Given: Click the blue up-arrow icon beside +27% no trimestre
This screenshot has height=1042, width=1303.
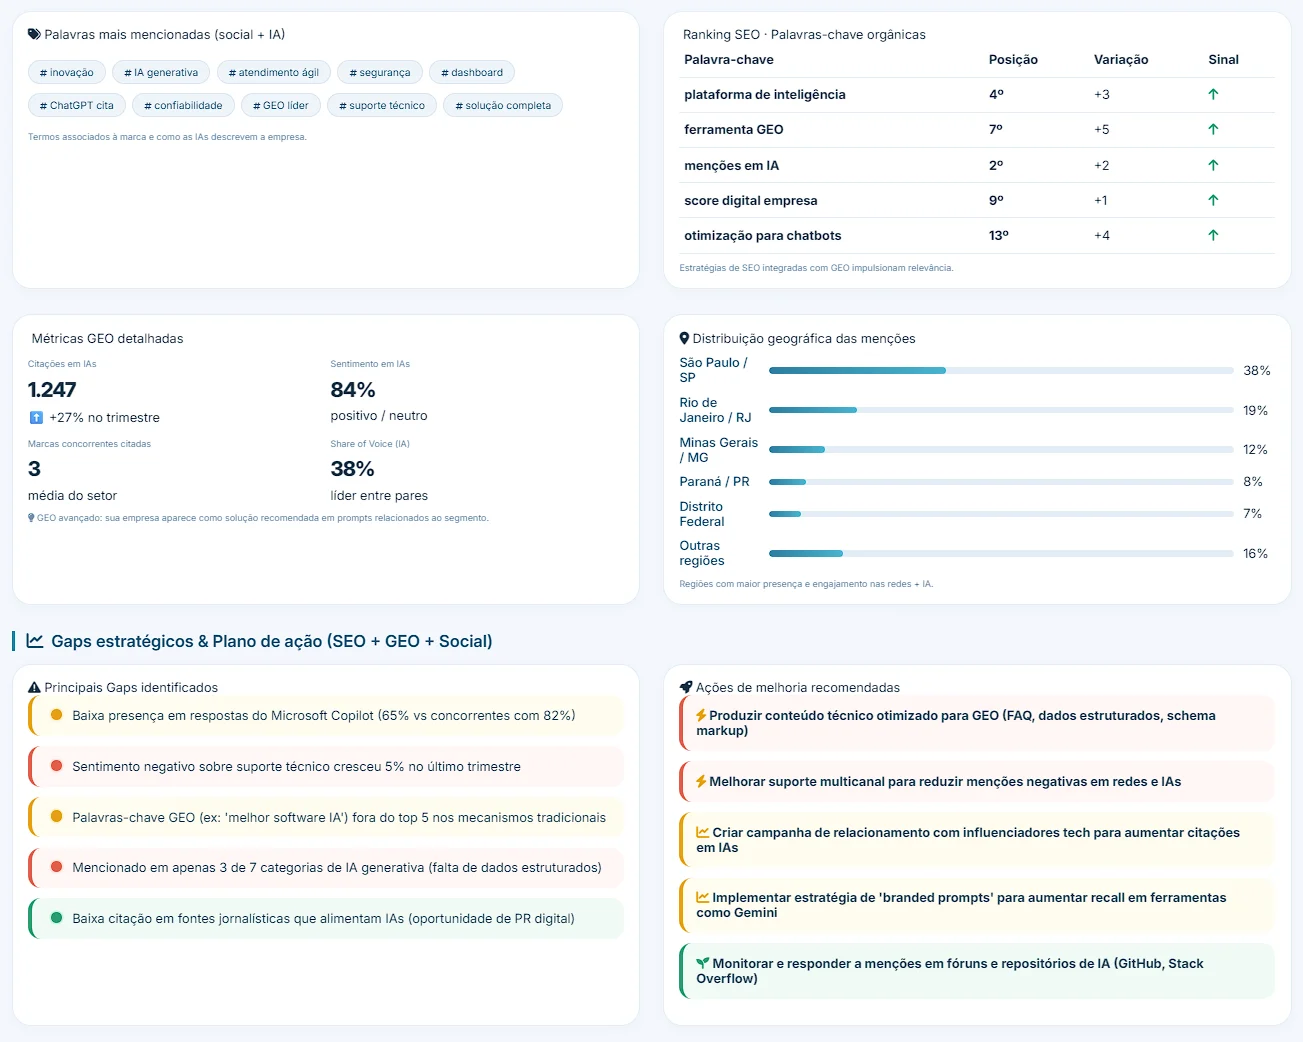Looking at the screenshot, I should (x=36, y=418).
